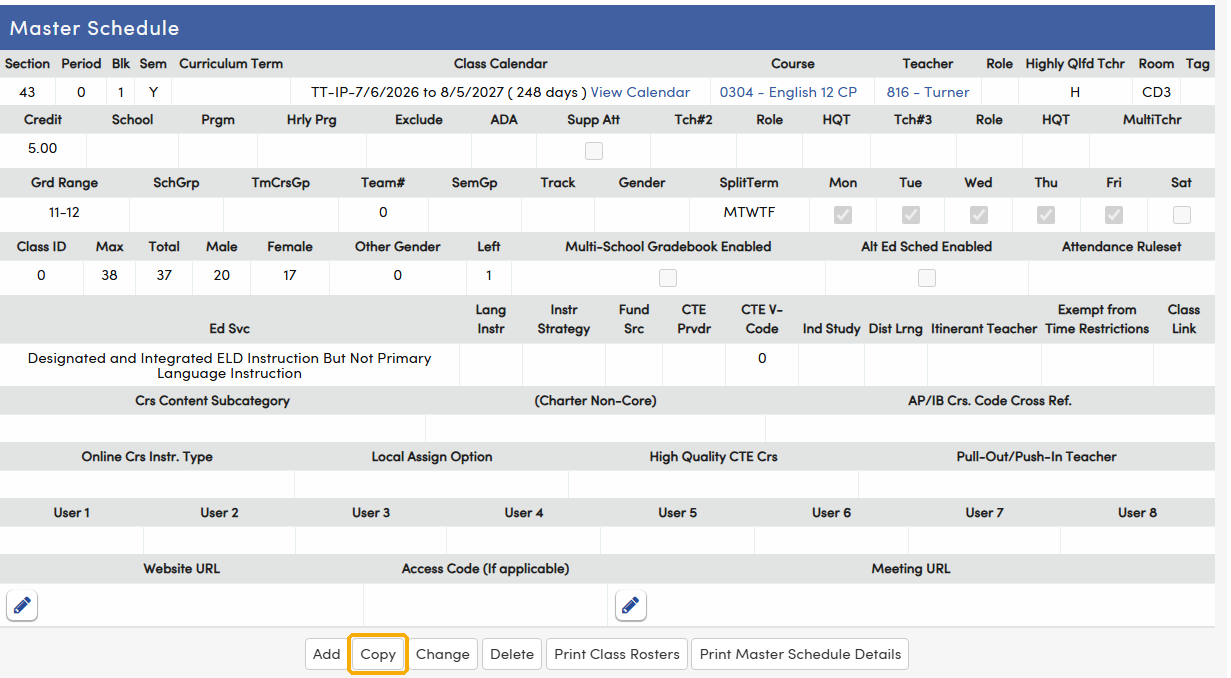Select the Highly Qlfd Tchr value H
Screen dimensions: 1231x678
[1075, 92]
